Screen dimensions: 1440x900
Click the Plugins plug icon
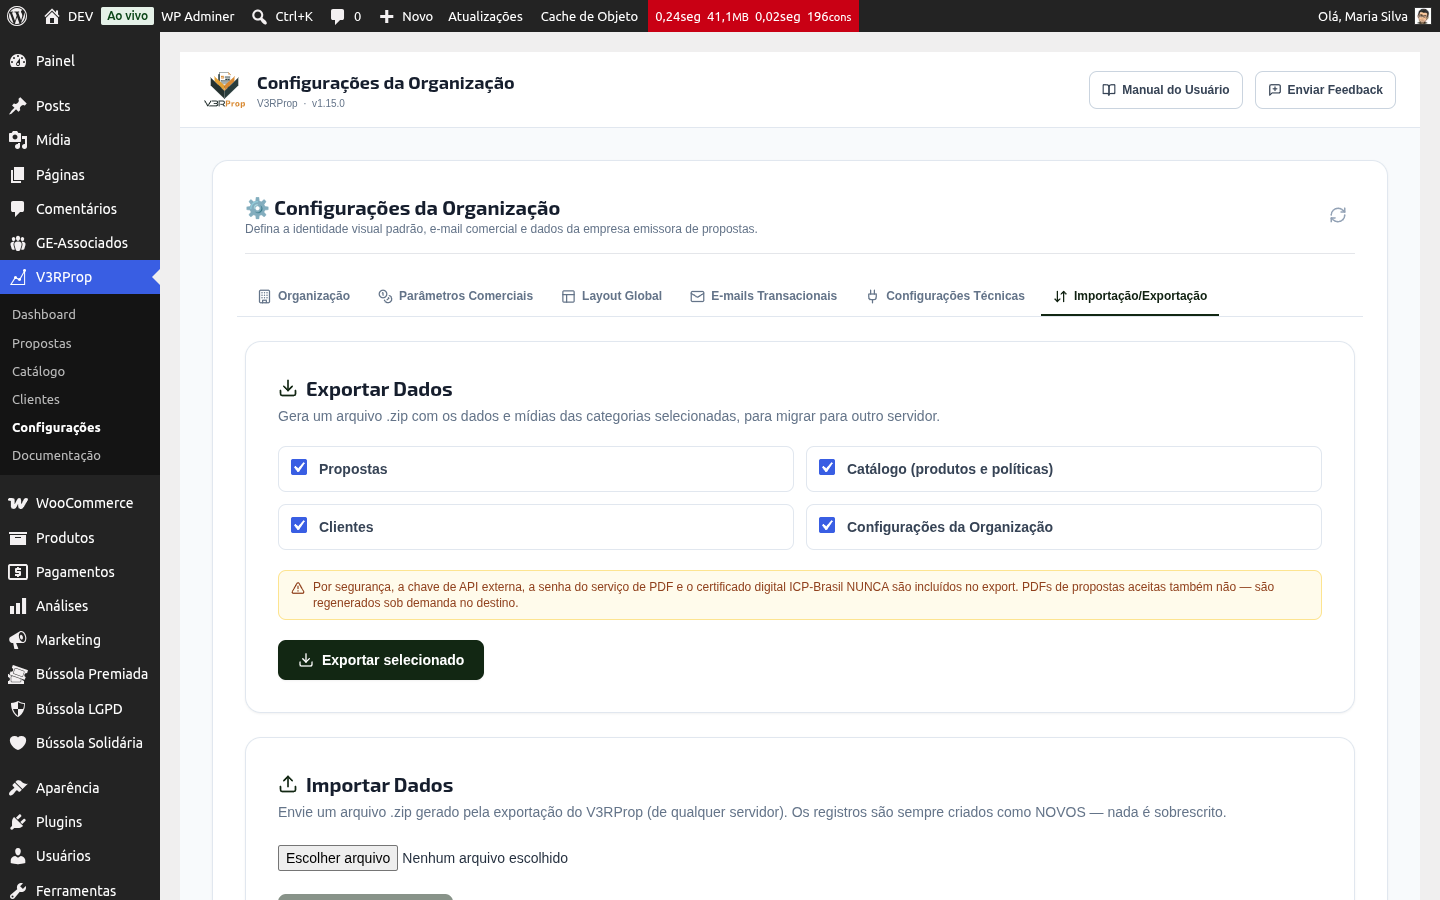click(18, 822)
